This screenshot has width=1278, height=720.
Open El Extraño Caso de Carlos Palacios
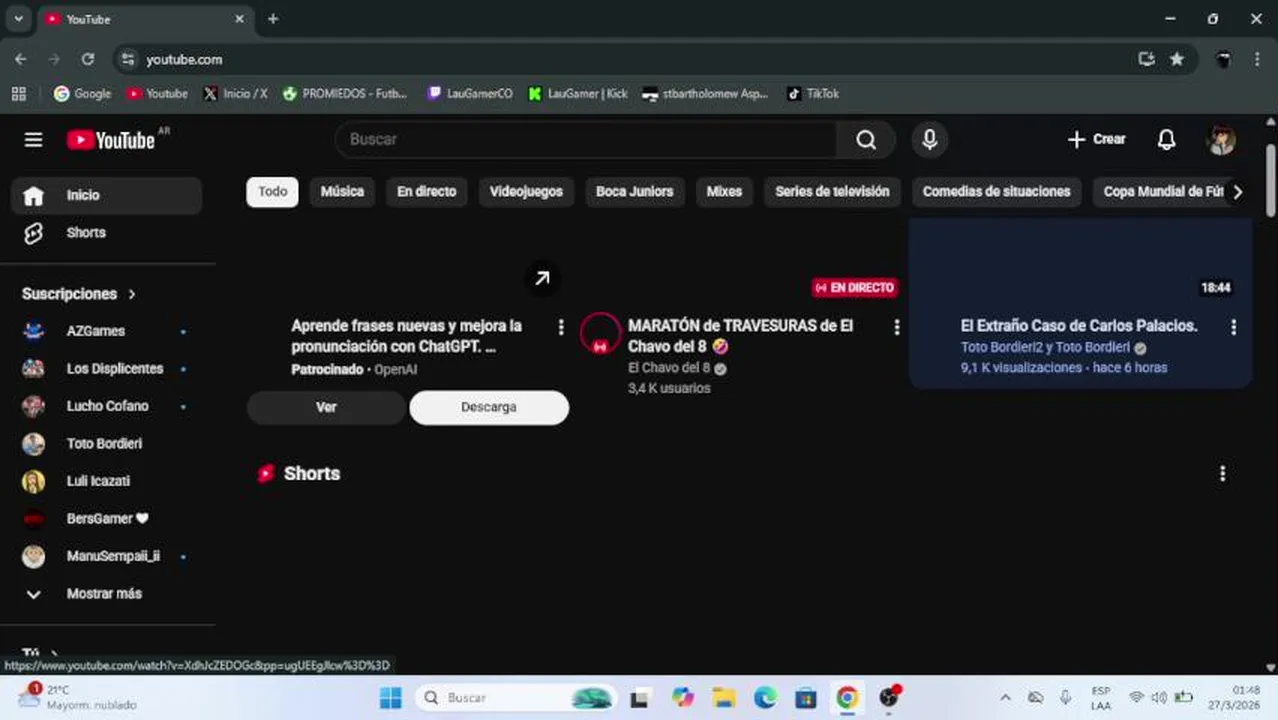click(x=1079, y=326)
